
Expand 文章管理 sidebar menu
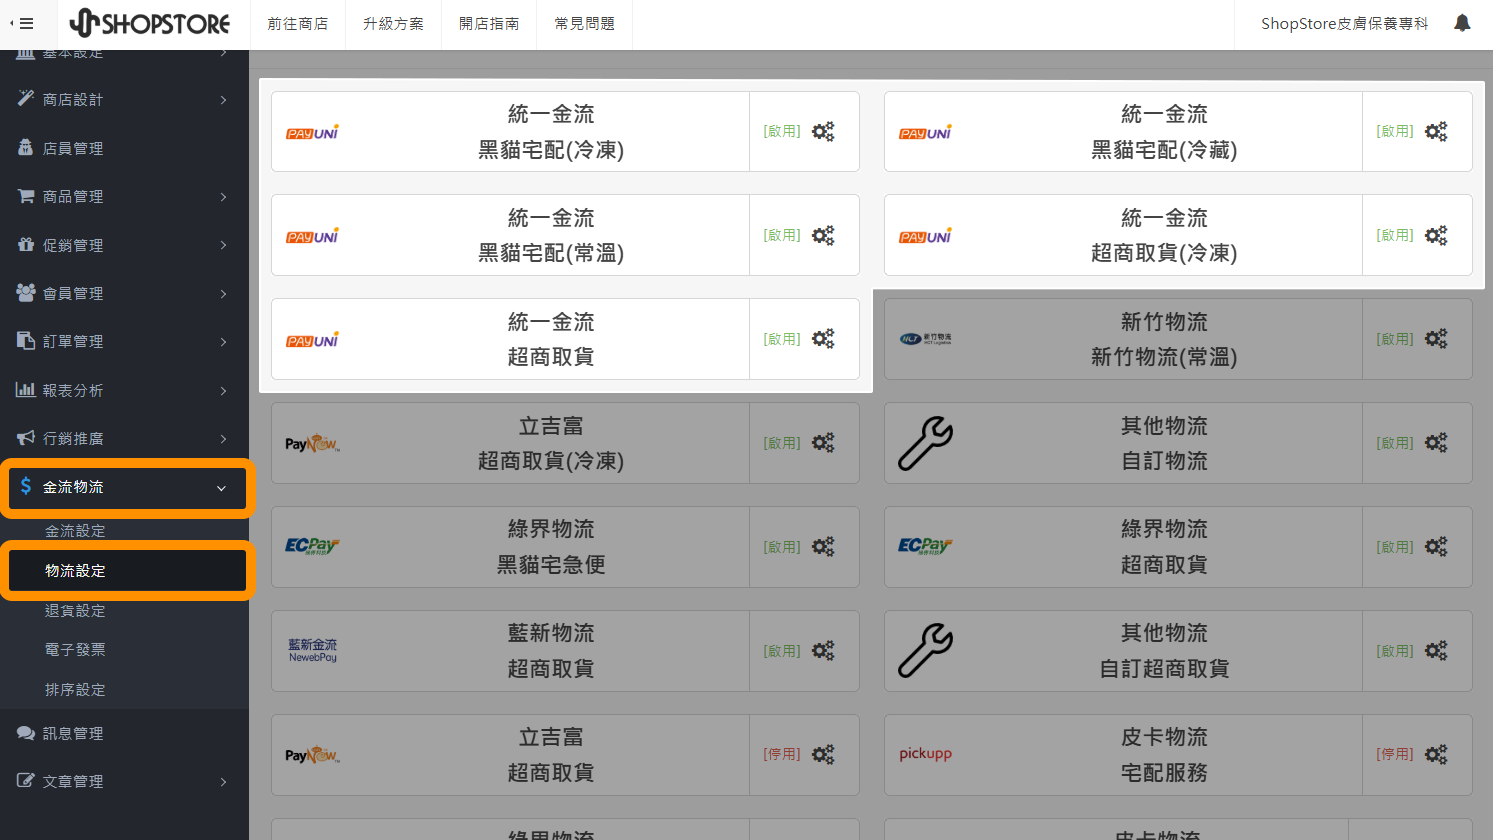click(124, 781)
